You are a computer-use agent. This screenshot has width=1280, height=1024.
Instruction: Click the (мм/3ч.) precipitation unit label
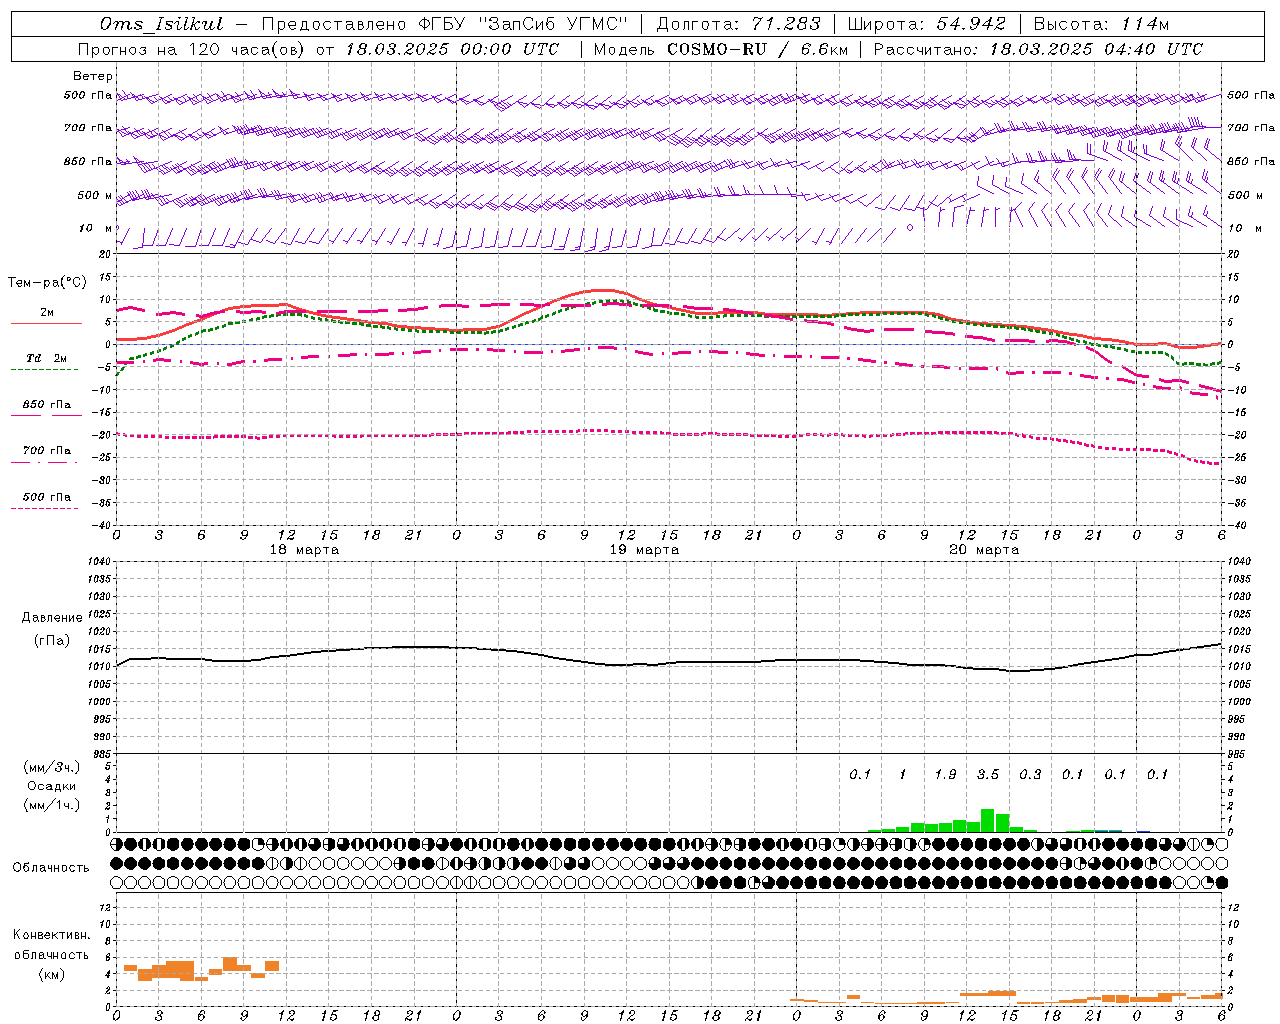(51, 767)
